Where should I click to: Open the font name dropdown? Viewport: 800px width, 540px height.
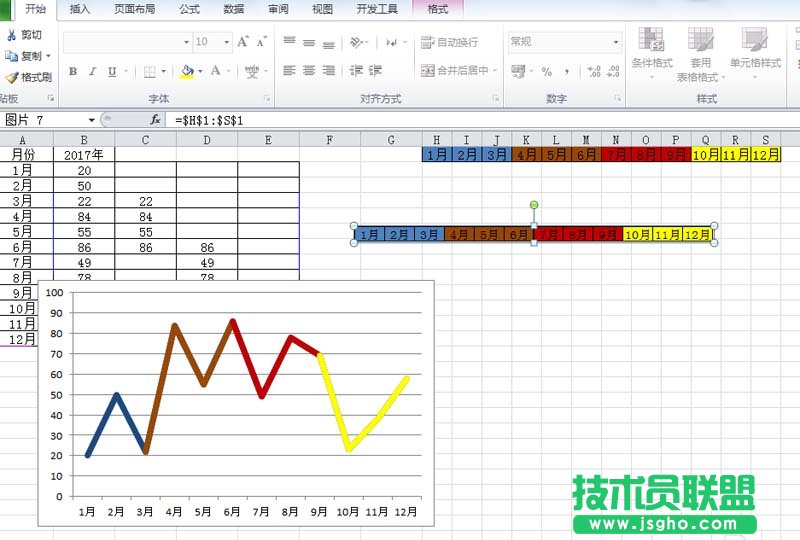pos(186,42)
